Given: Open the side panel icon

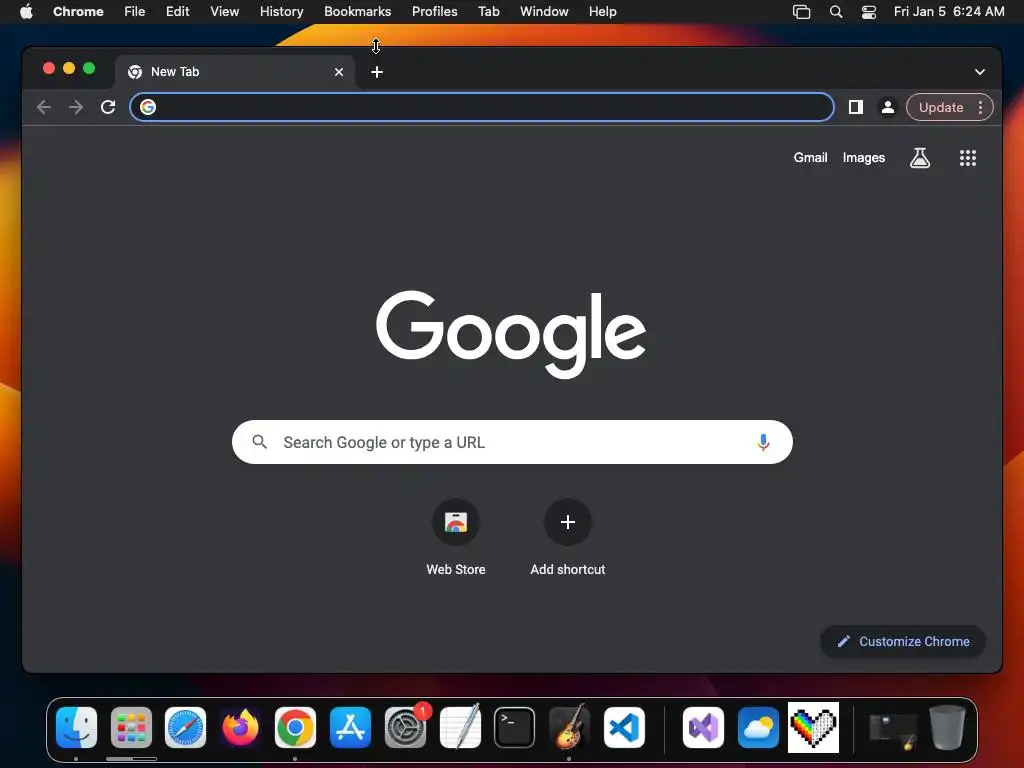Looking at the screenshot, I should point(856,107).
